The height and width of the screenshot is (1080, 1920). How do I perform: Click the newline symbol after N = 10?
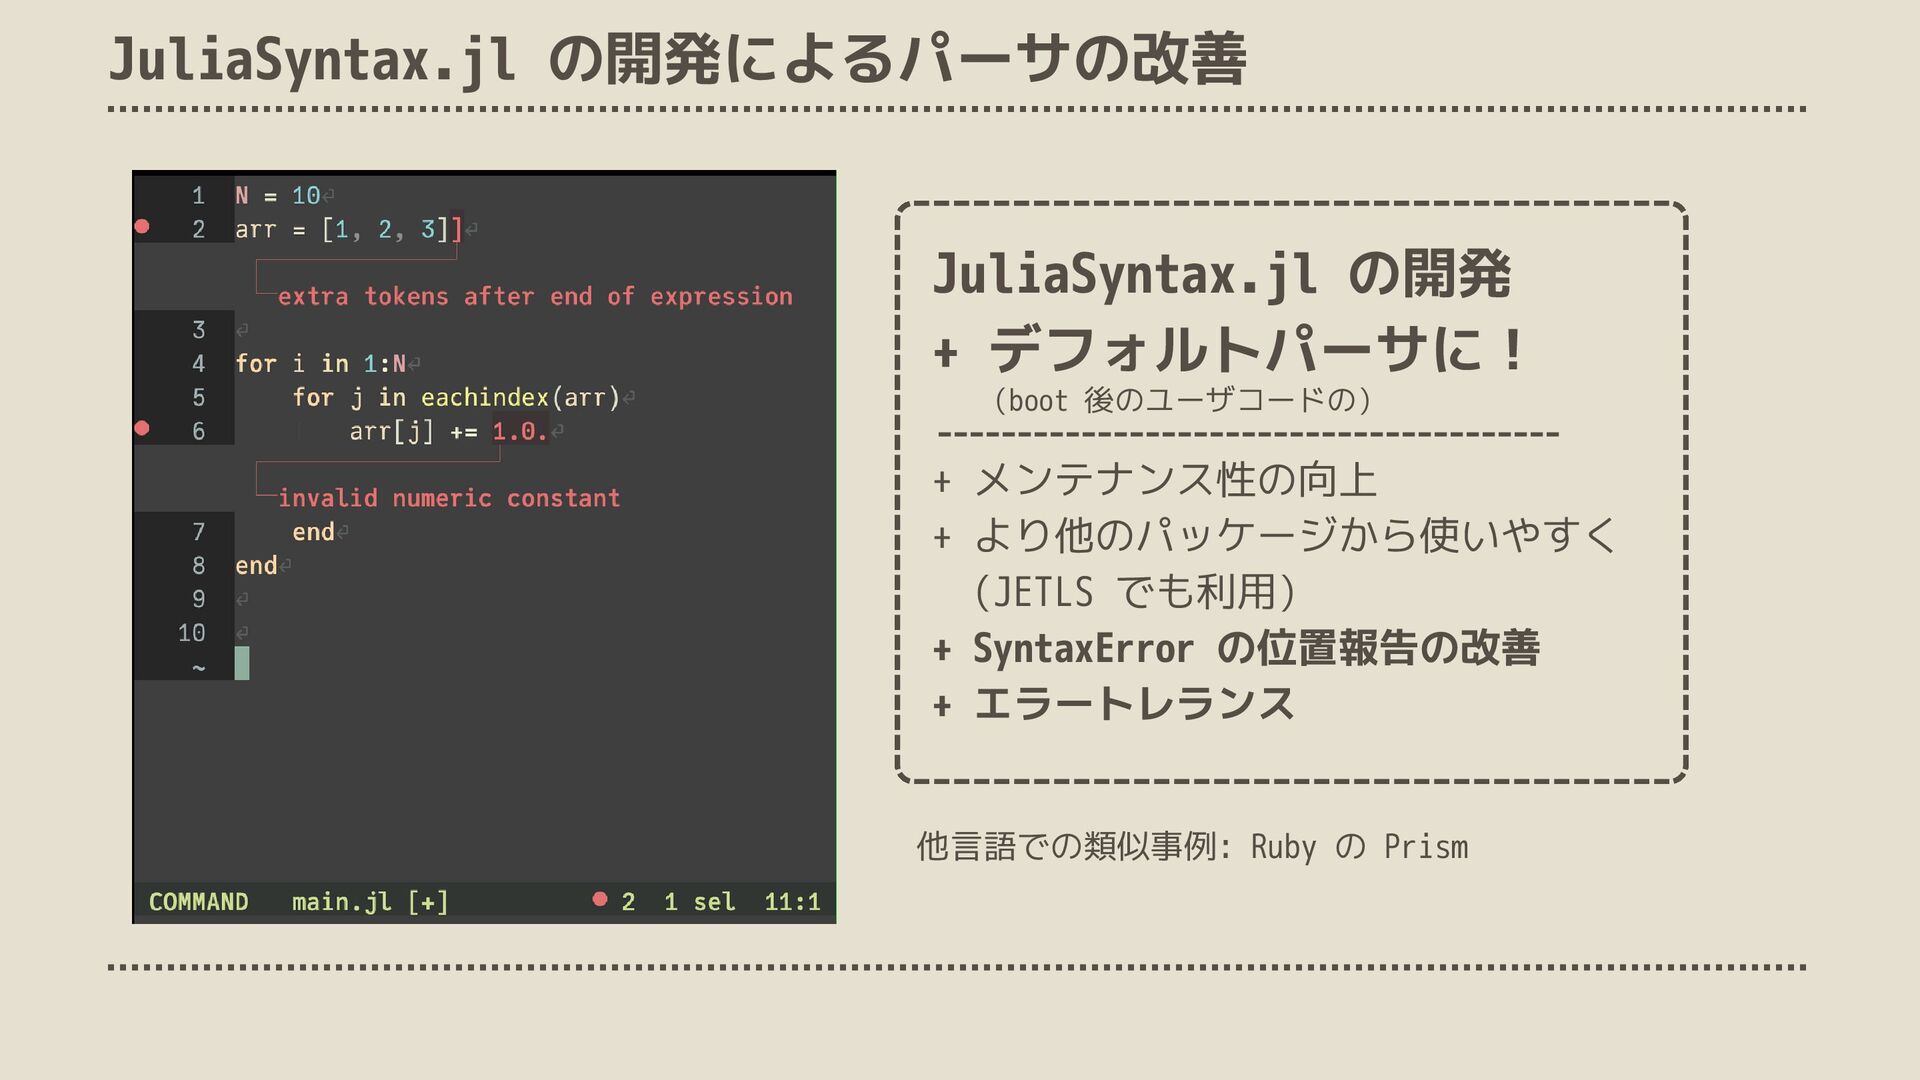pos(329,196)
